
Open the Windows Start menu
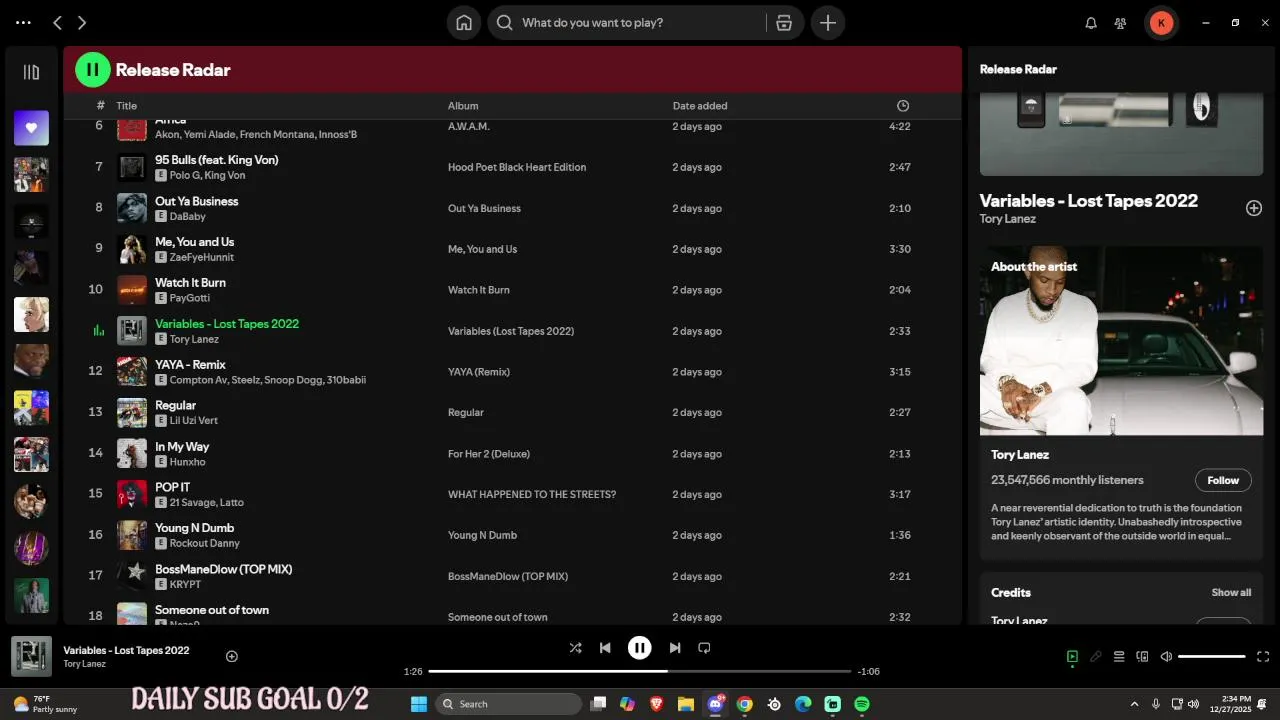tap(418, 704)
